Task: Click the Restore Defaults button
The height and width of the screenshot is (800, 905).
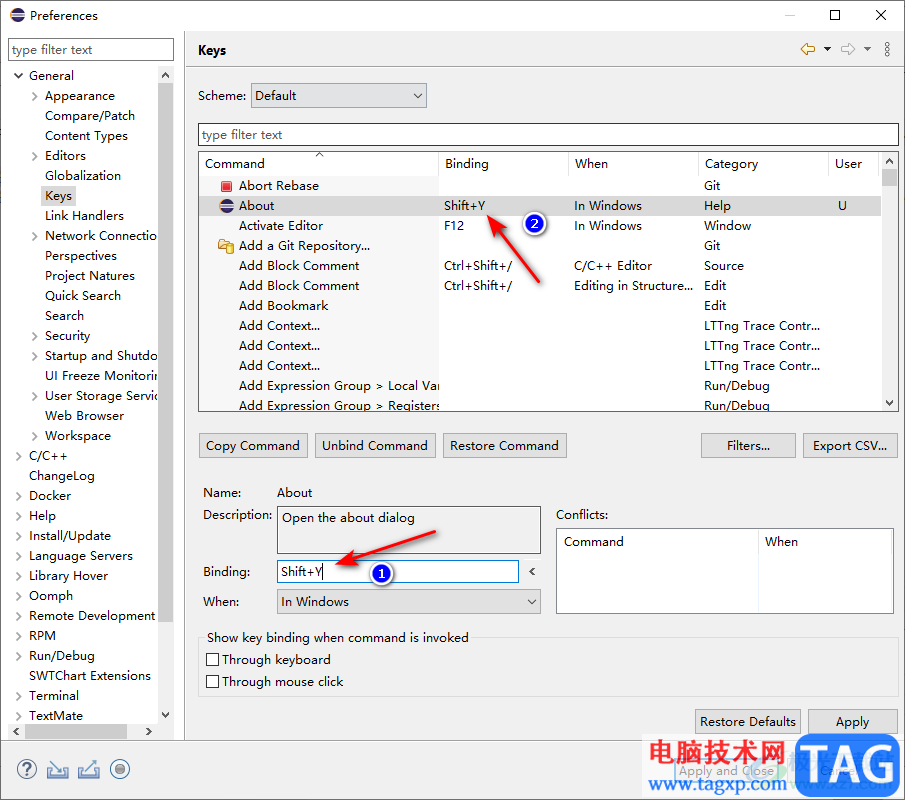Action: [x=747, y=722]
